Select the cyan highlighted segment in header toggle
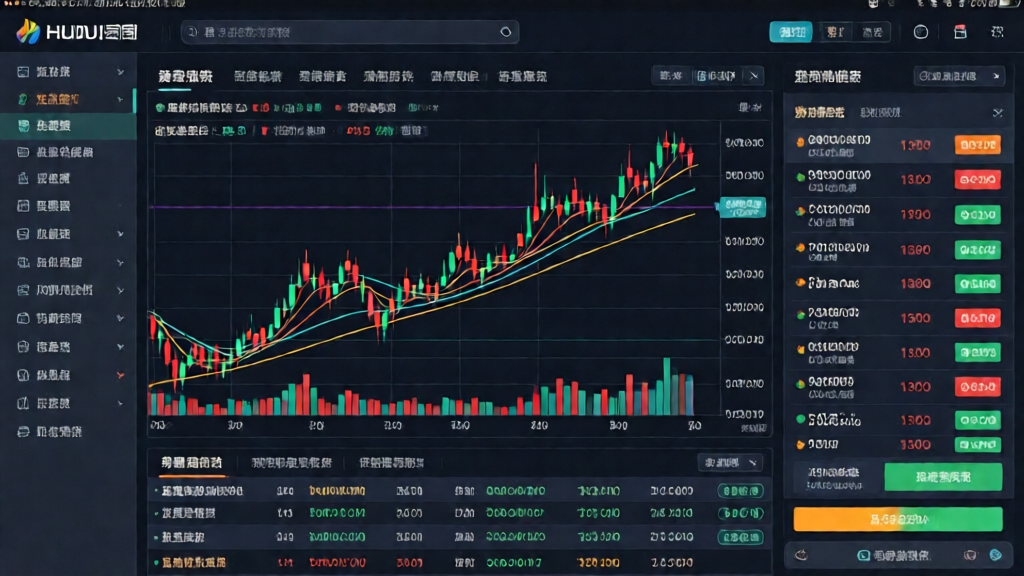The image size is (1024, 576). point(791,32)
